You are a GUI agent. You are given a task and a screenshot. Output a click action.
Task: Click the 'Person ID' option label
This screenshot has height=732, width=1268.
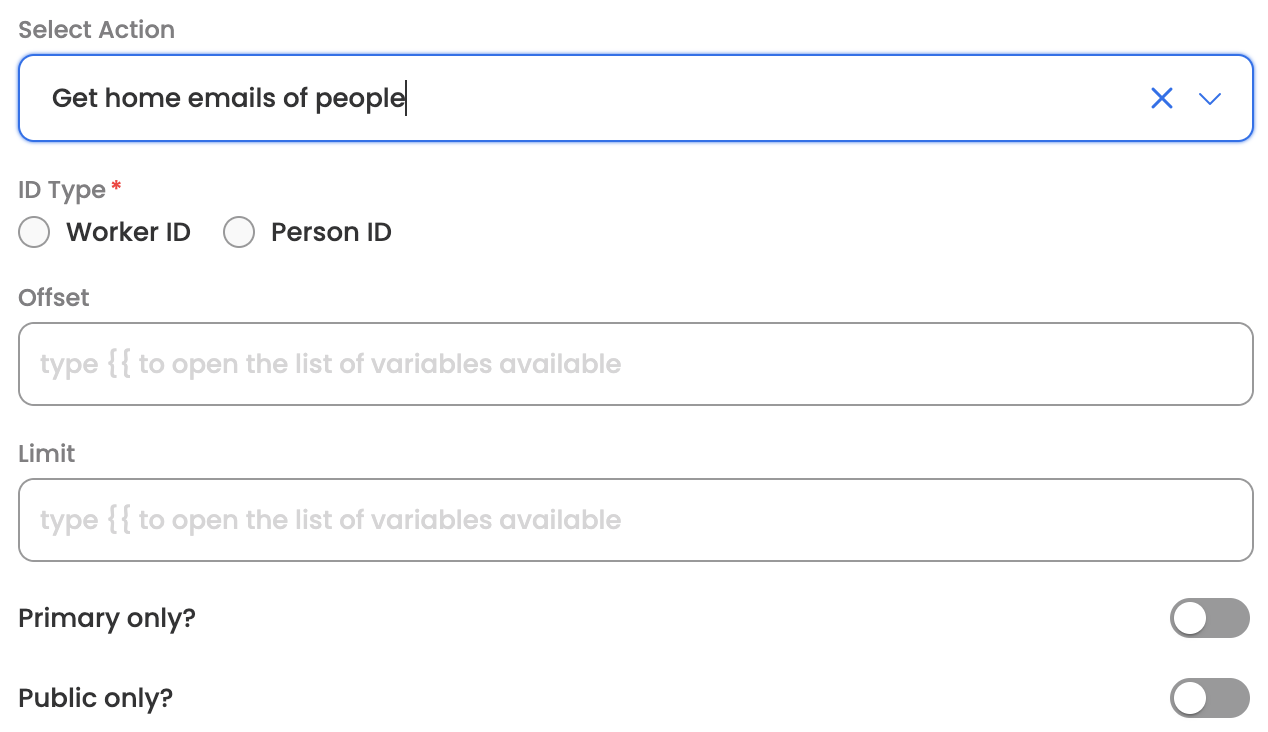coord(331,232)
